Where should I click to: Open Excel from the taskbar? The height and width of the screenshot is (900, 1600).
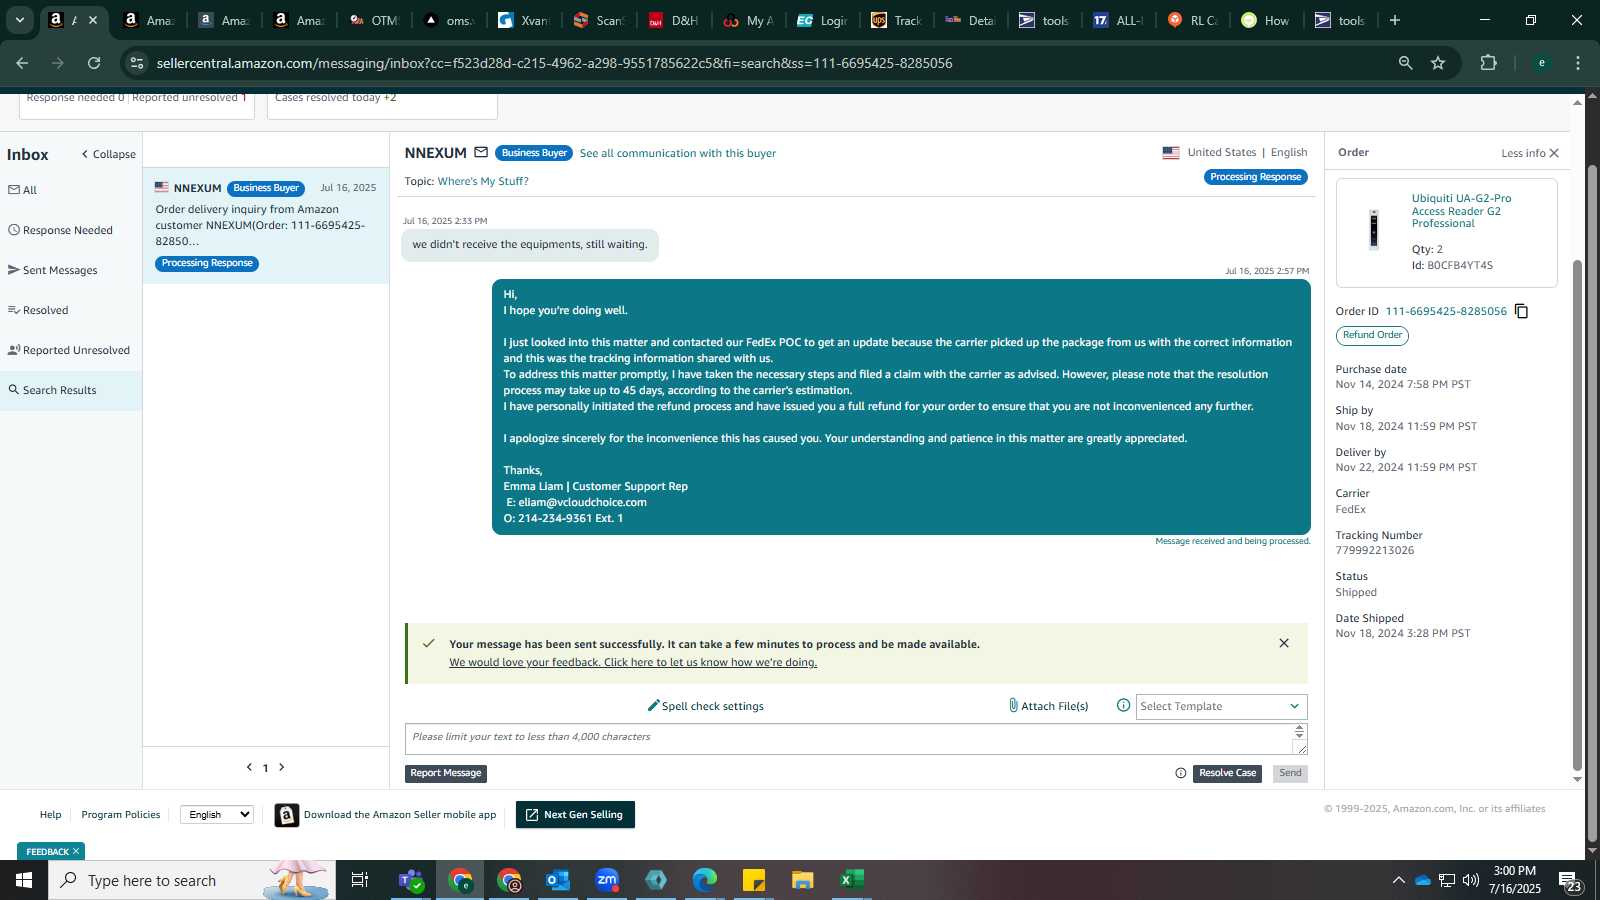click(852, 880)
